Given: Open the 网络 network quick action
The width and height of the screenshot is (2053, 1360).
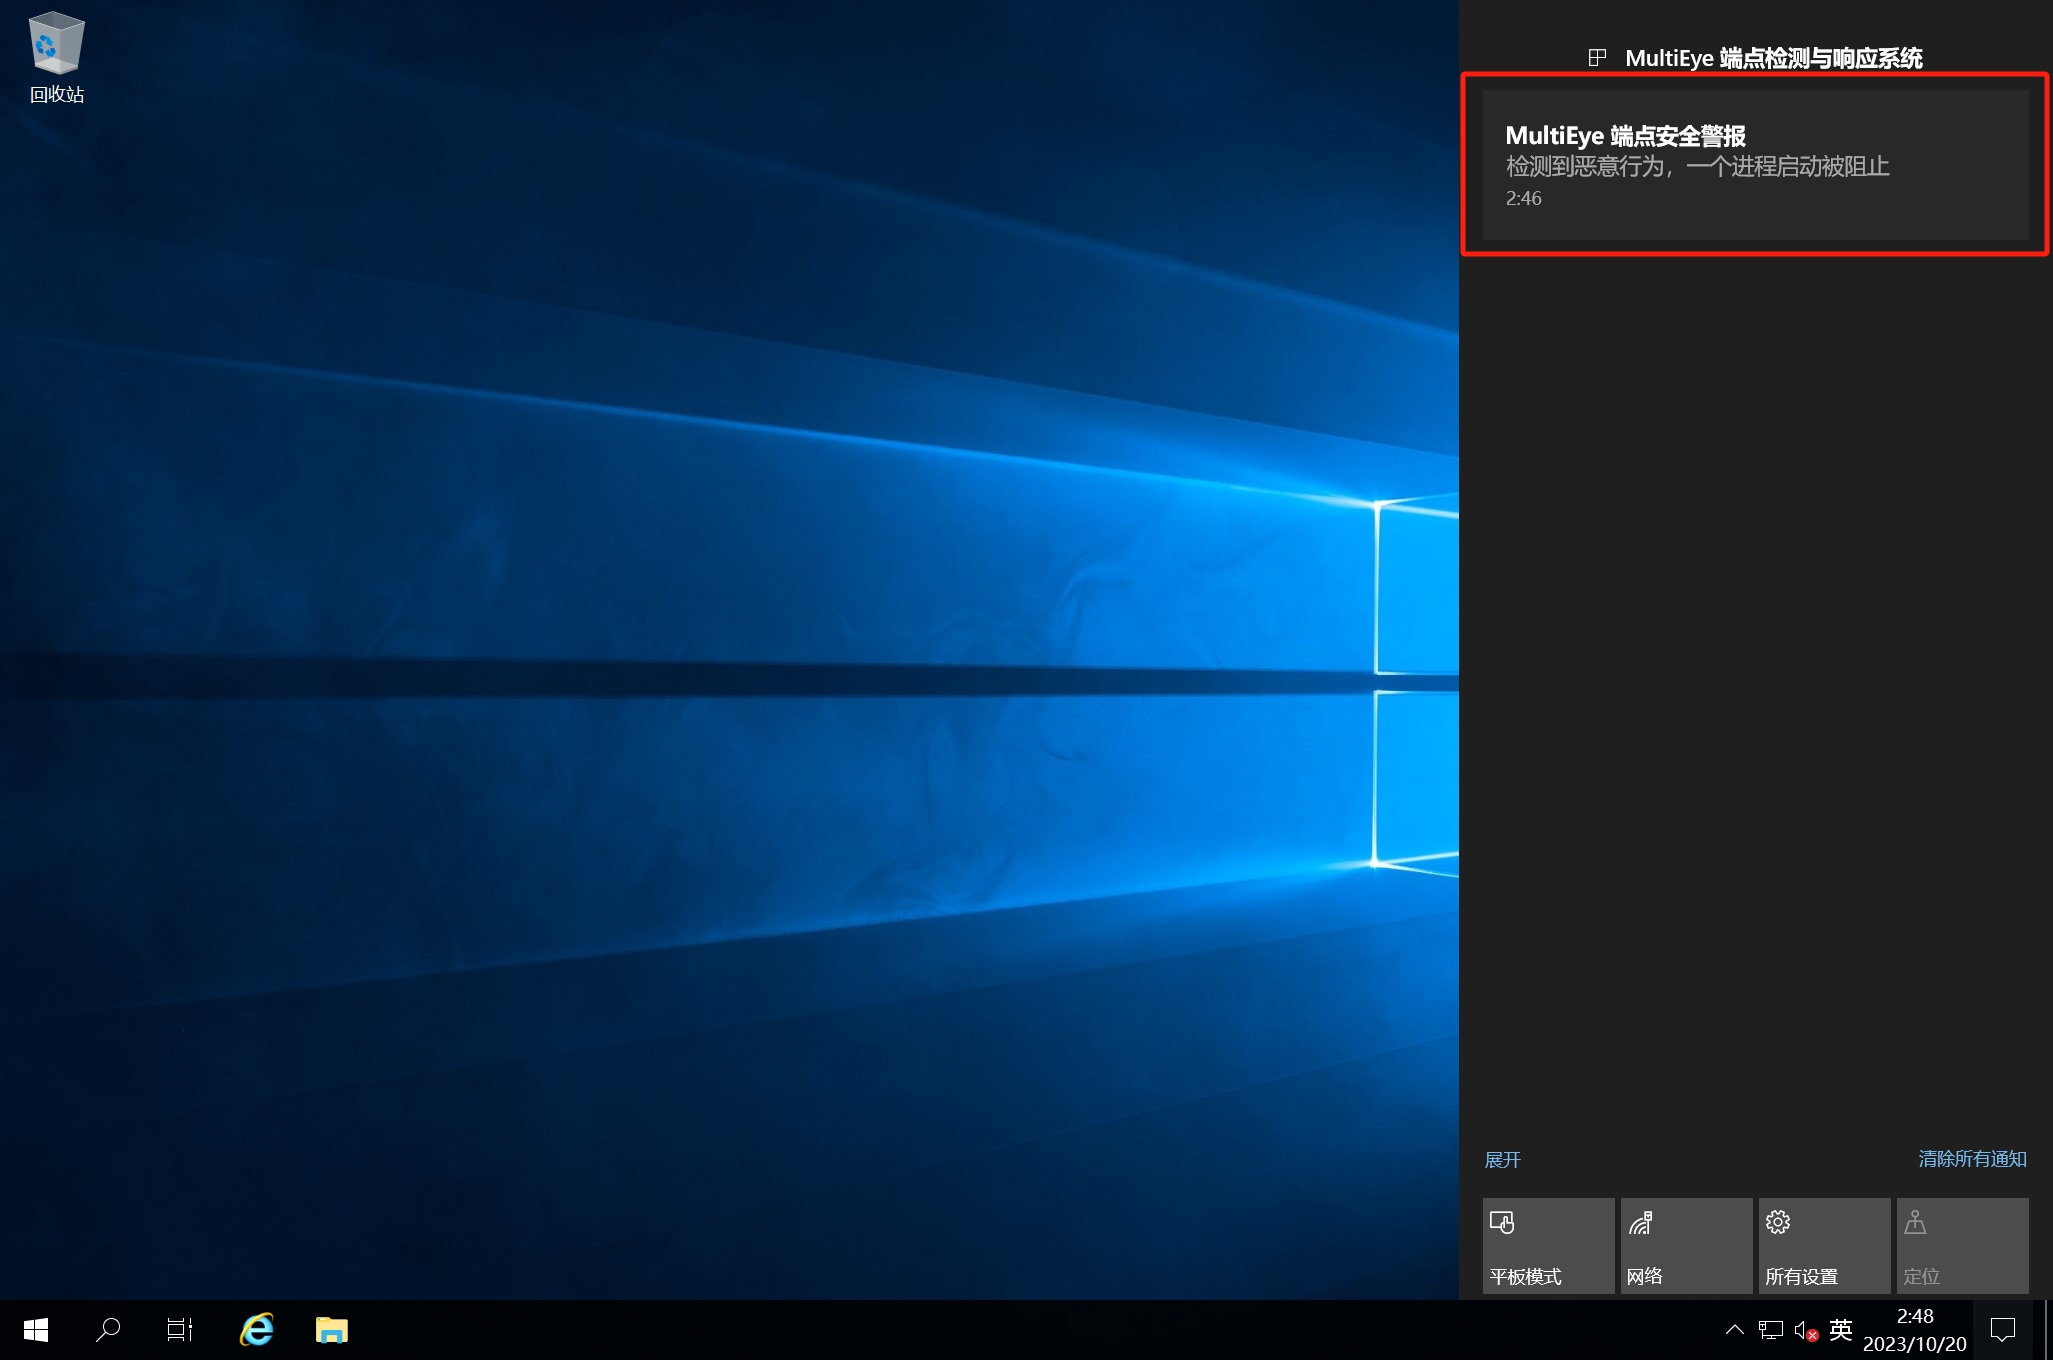Looking at the screenshot, I should [x=1686, y=1246].
